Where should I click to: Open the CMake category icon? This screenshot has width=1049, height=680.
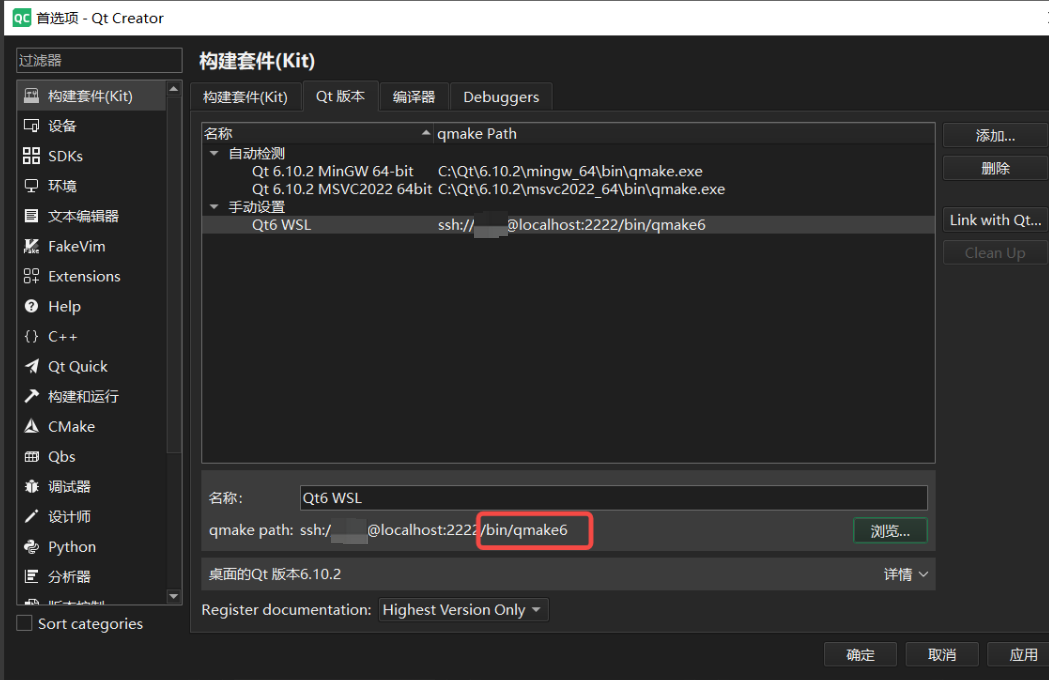(31, 426)
